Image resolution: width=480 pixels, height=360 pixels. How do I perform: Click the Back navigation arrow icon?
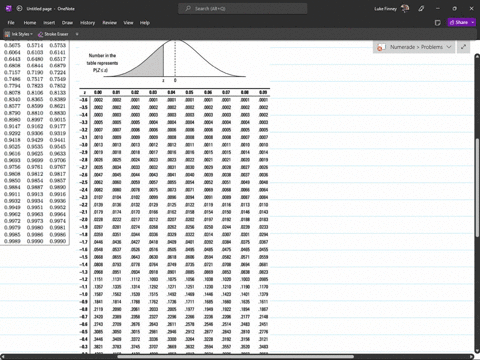(19, 9)
